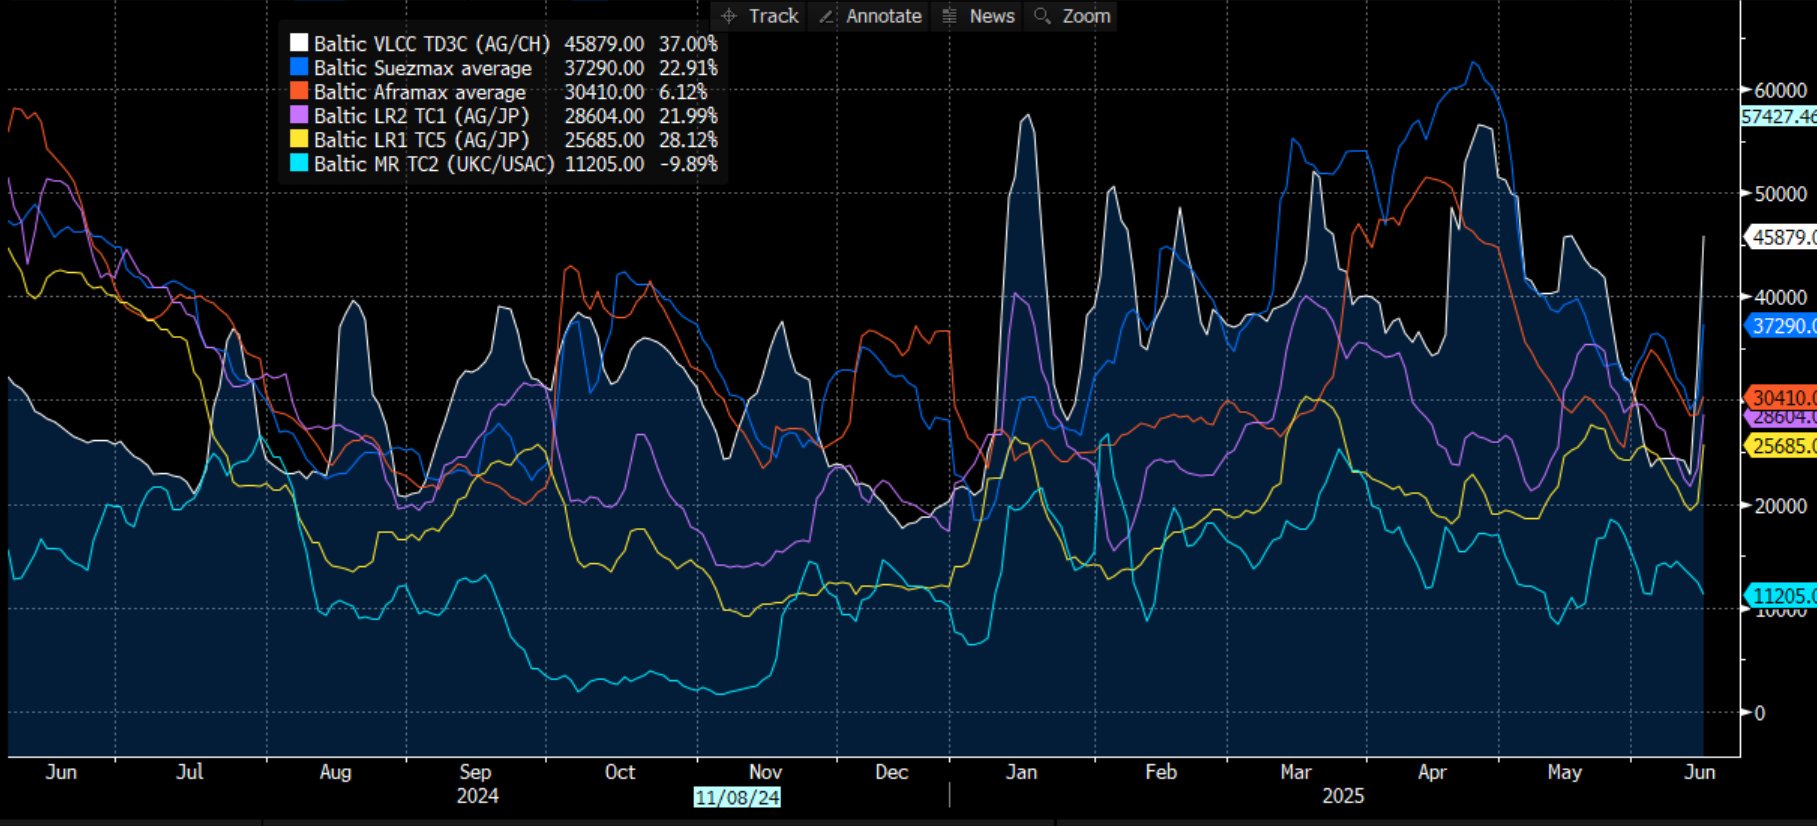Click the 40000 y-axis label
Viewport: 1817px width, 826px height.
1781,298
